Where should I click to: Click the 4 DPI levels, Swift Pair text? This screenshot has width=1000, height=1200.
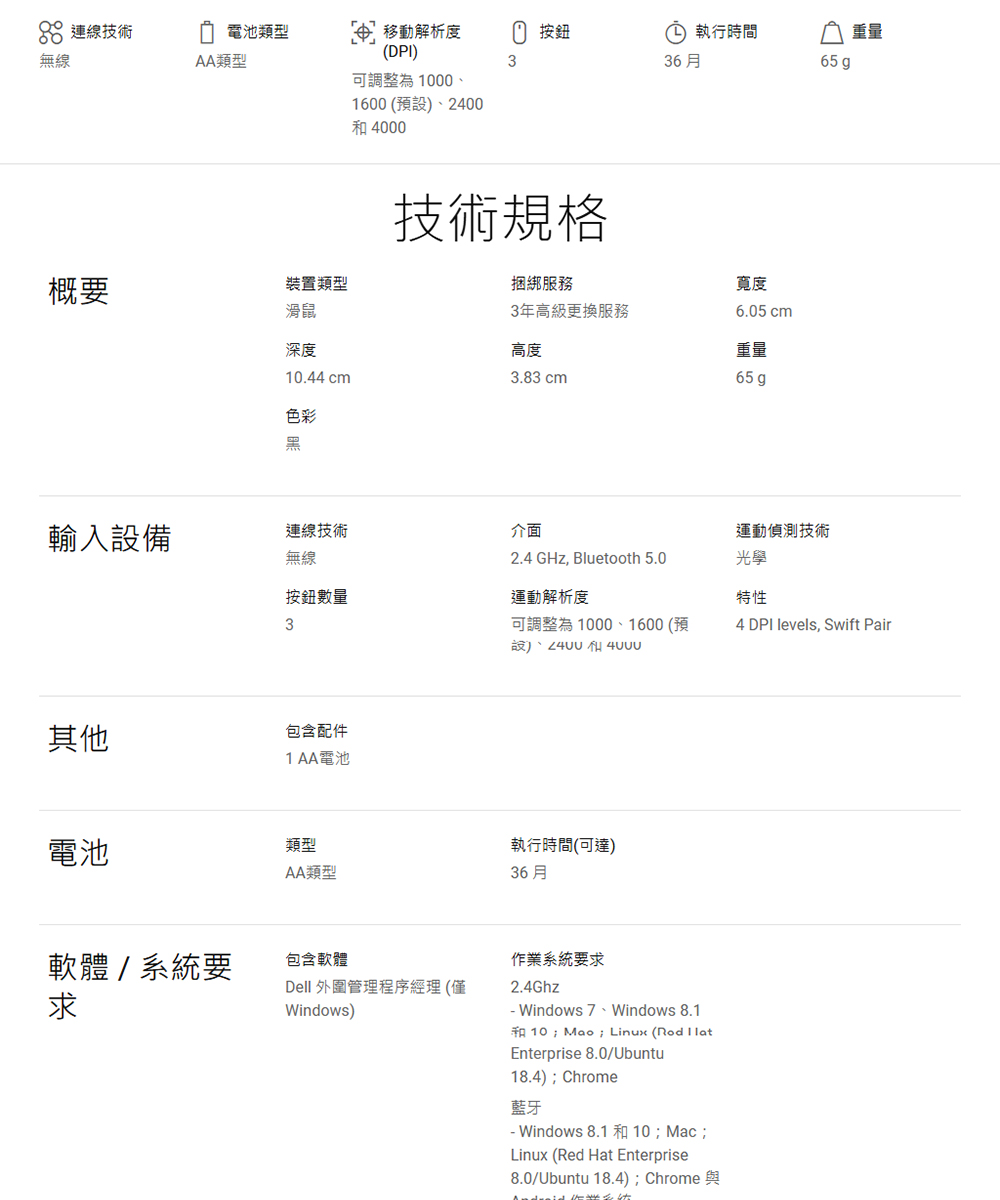click(813, 625)
